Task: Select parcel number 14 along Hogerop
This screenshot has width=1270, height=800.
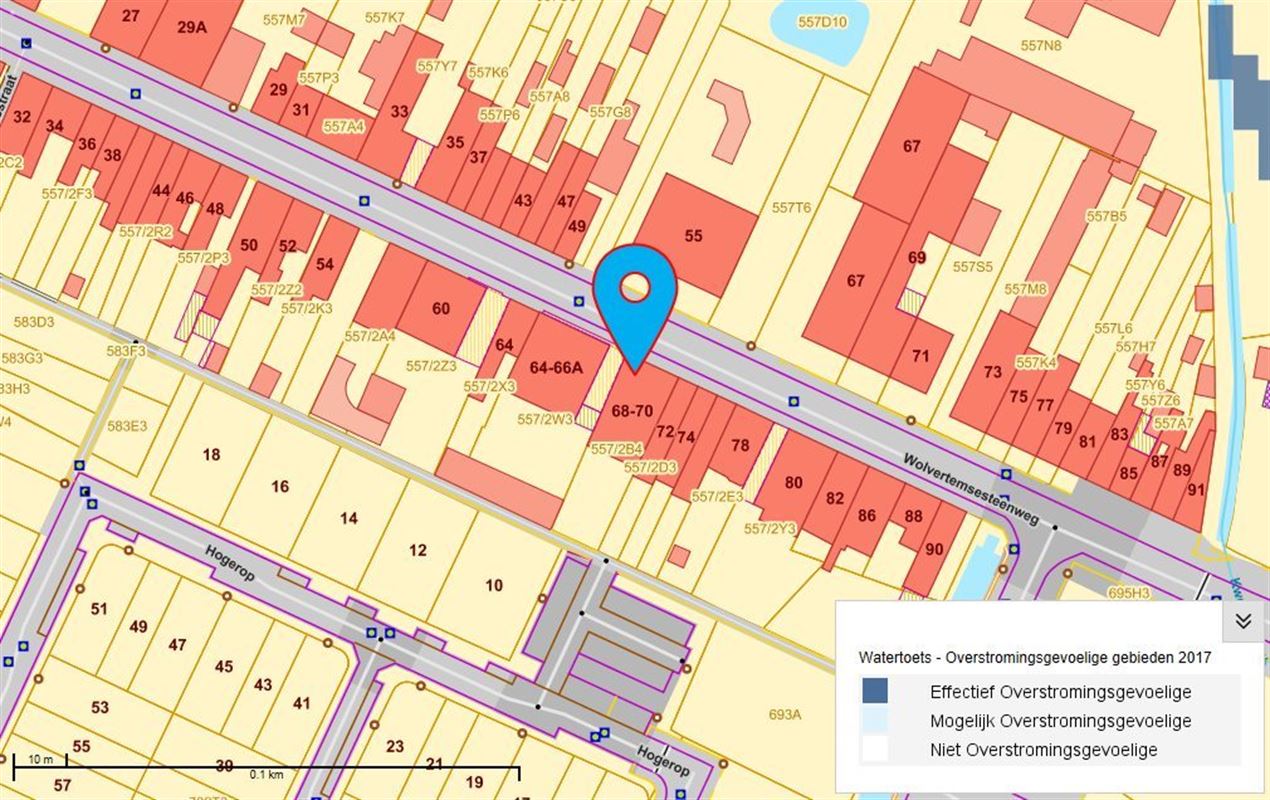Action: 348,518
